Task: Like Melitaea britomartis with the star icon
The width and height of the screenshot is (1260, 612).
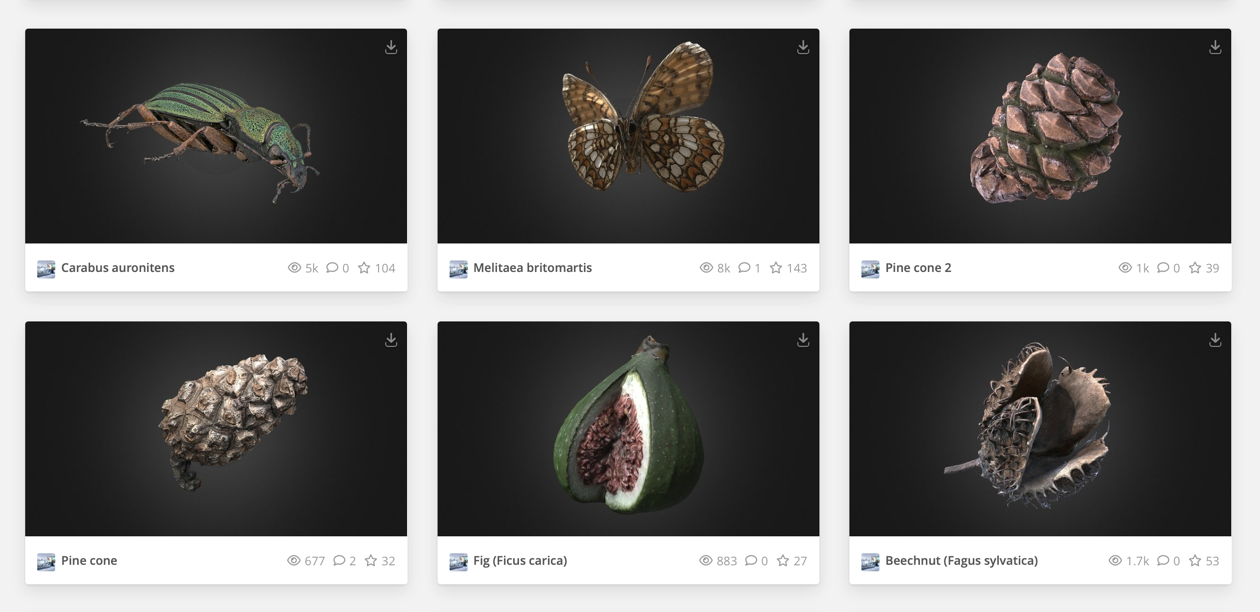Action: click(x=776, y=268)
